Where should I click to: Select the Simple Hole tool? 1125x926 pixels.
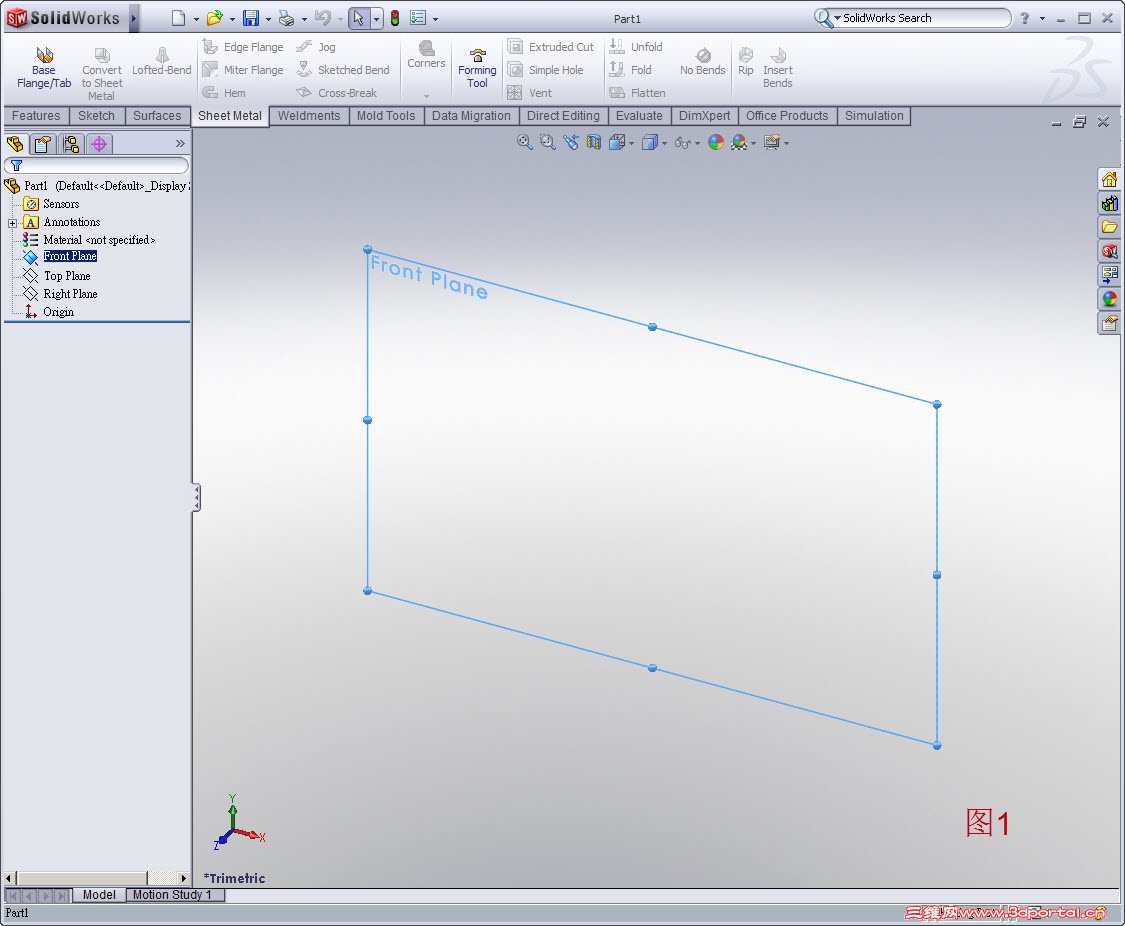(545, 70)
